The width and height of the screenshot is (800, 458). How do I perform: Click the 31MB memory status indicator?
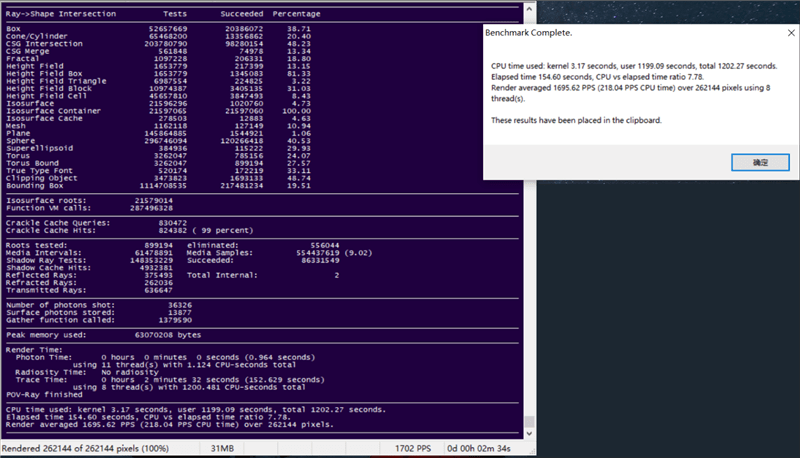pos(222,448)
